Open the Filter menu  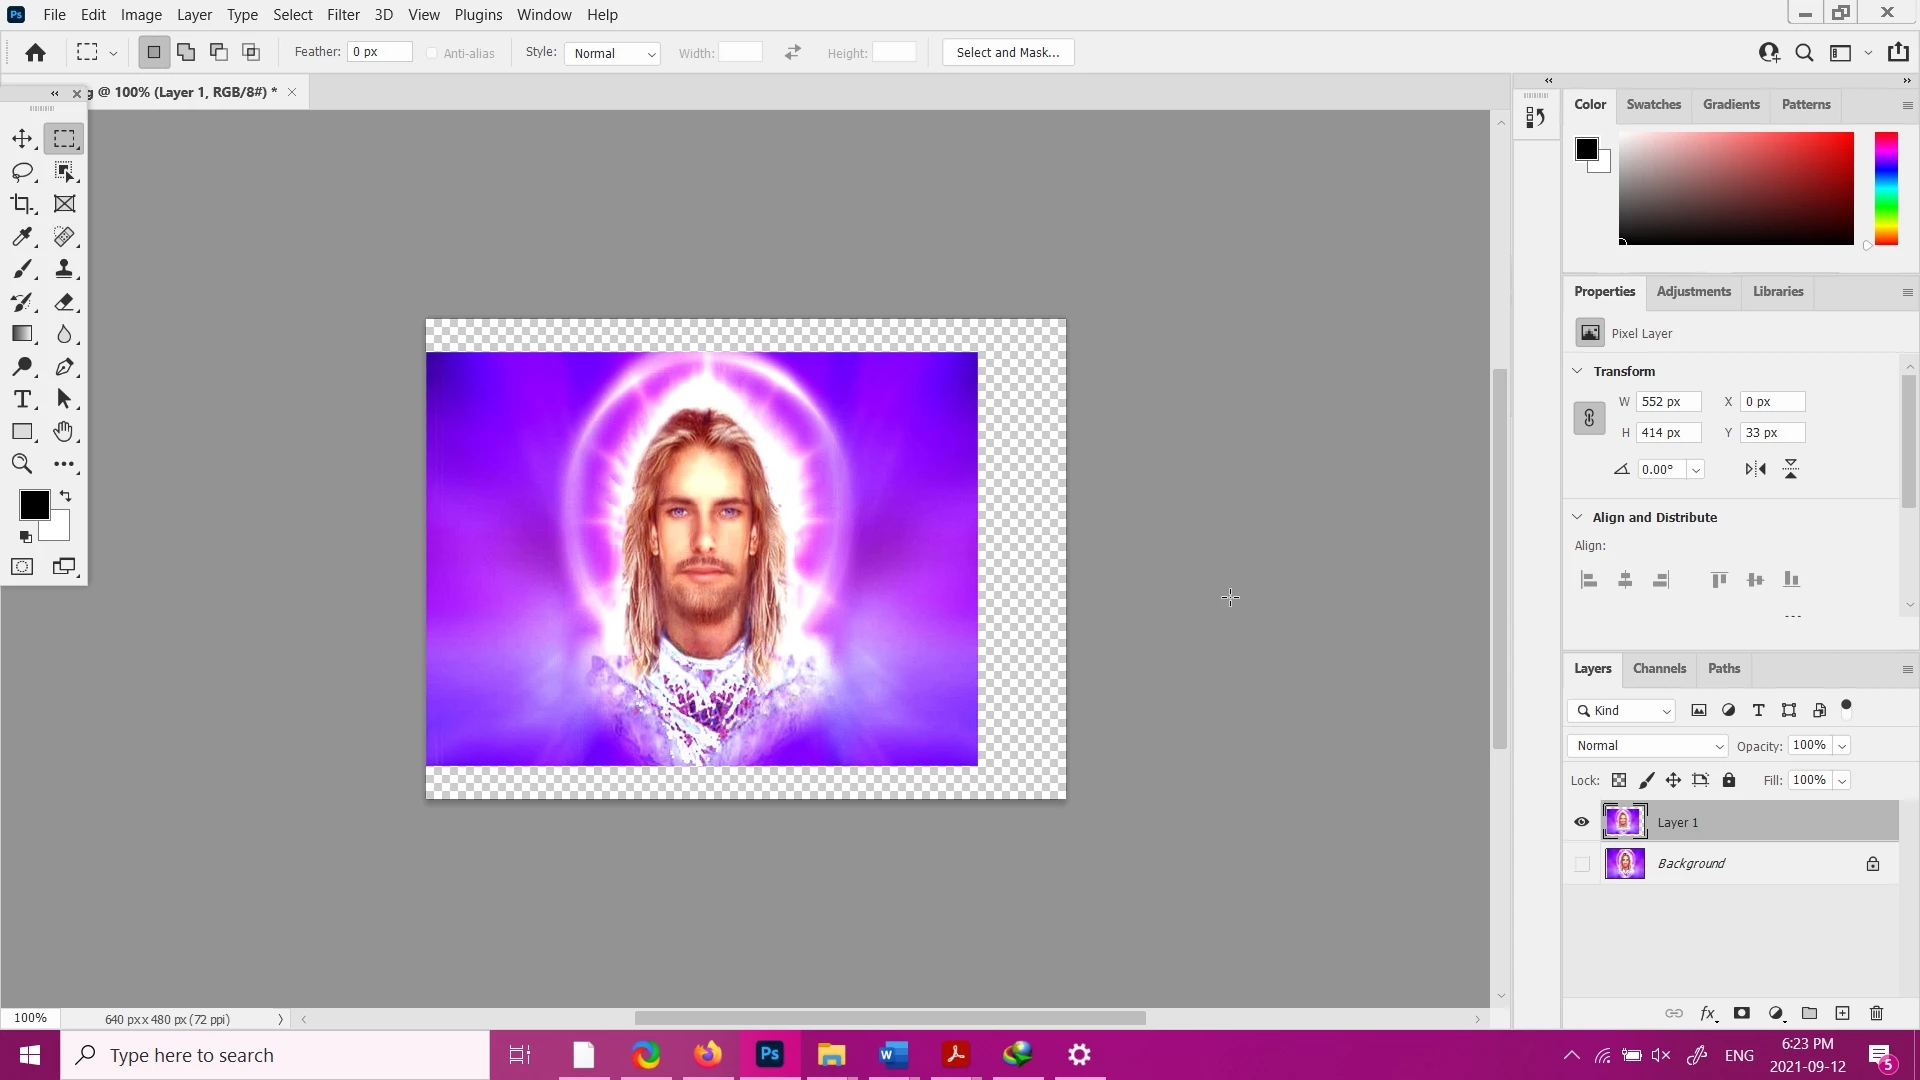(343, 15)
